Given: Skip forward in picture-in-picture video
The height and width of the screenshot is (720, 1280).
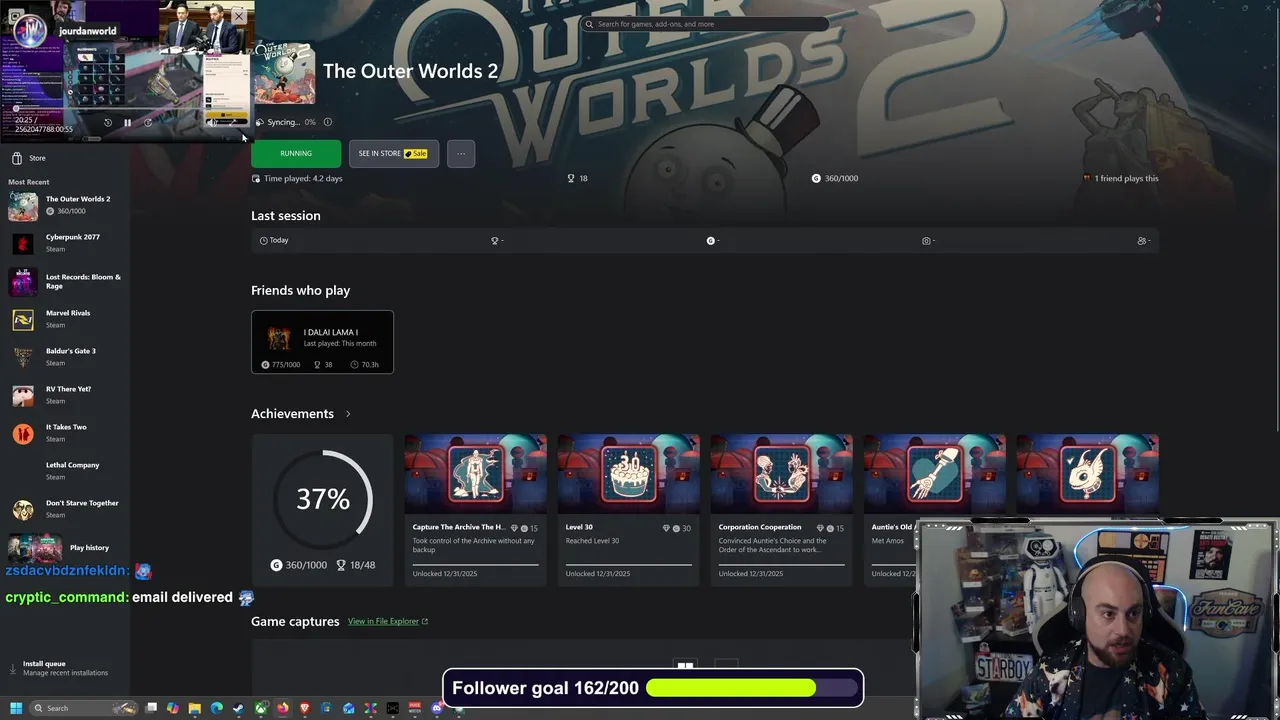Looking at the screenshot, I should 148,123.
